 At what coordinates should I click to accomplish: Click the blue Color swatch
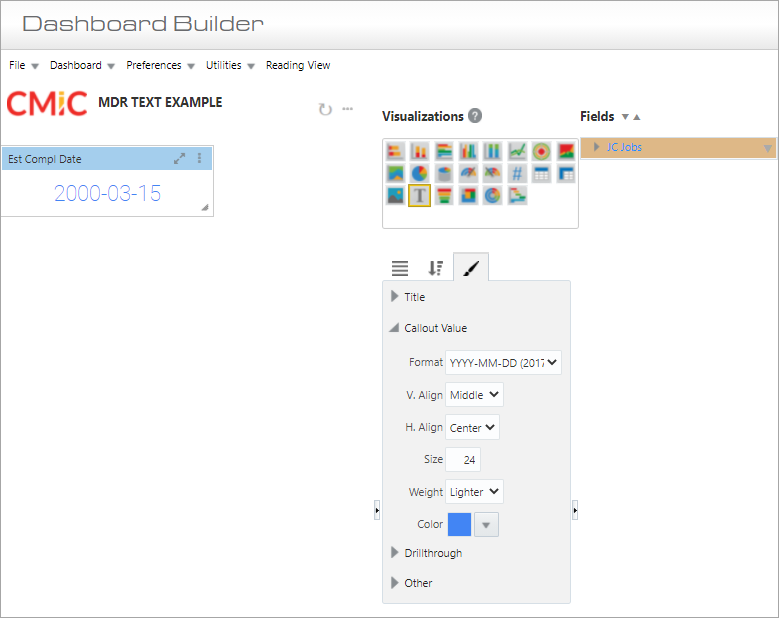click(x=460, y=525)
